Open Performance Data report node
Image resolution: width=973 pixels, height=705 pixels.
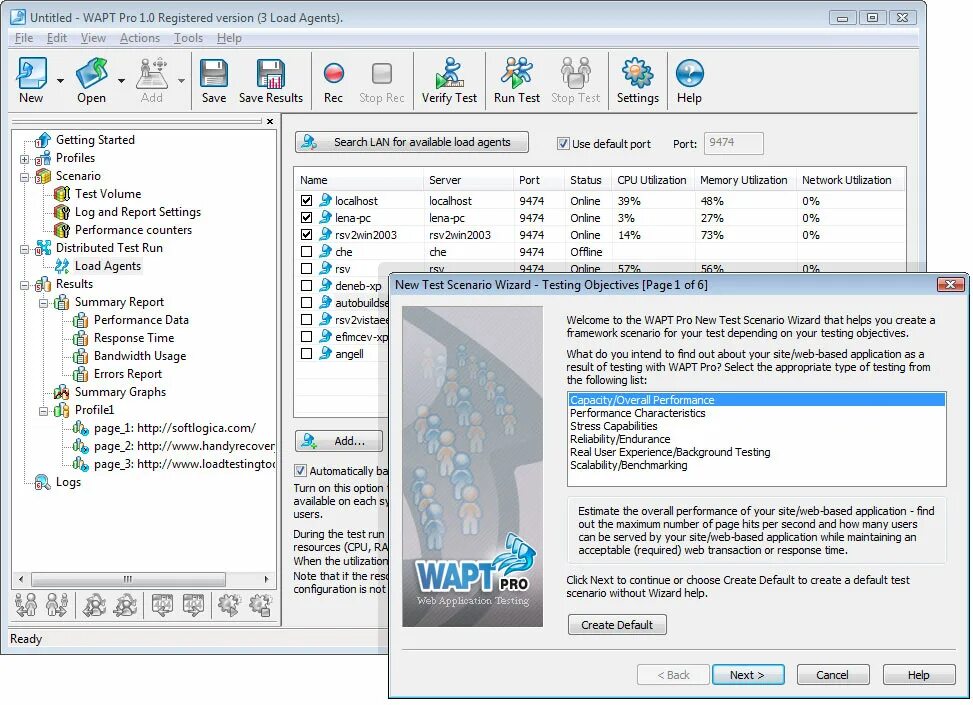tap(141, 320)
